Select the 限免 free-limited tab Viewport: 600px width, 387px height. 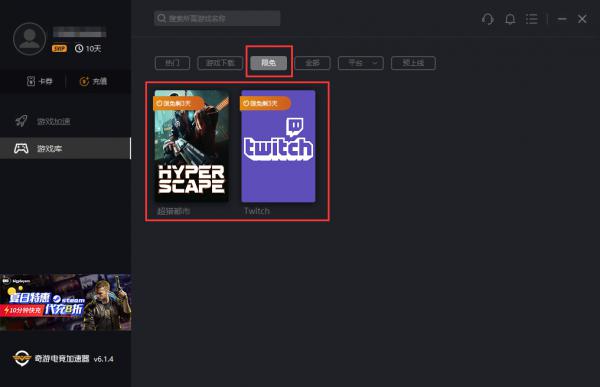269,63
